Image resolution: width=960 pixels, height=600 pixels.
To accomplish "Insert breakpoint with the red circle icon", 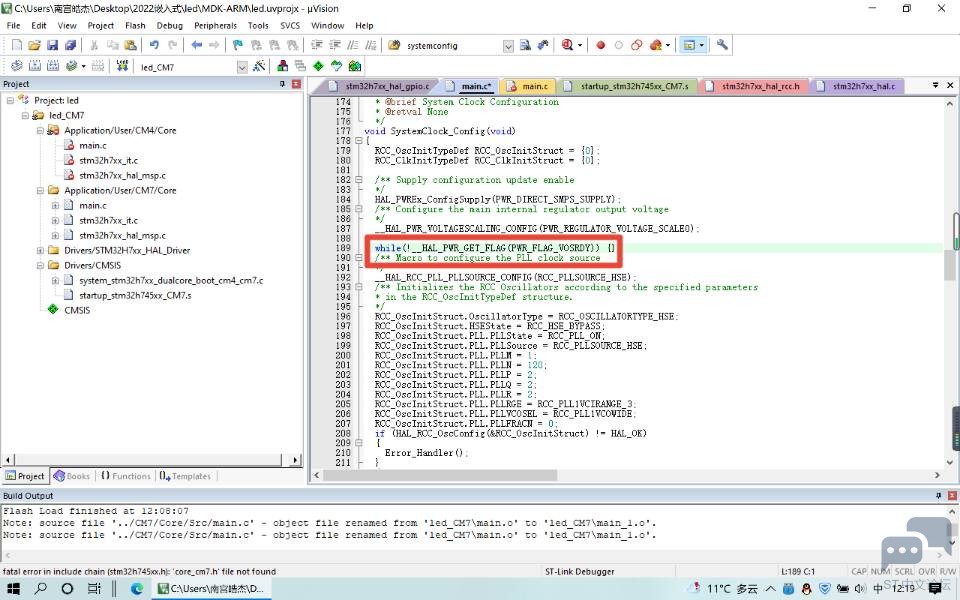I will click(x=601, y=45).
